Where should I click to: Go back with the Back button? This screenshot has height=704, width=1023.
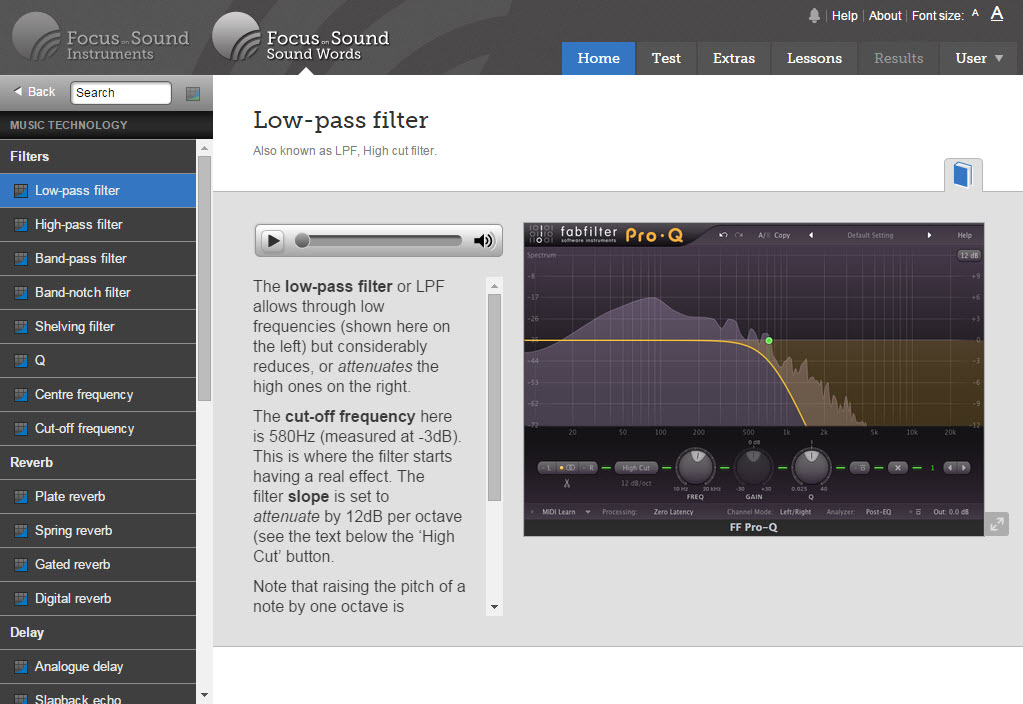click(35, 92)
